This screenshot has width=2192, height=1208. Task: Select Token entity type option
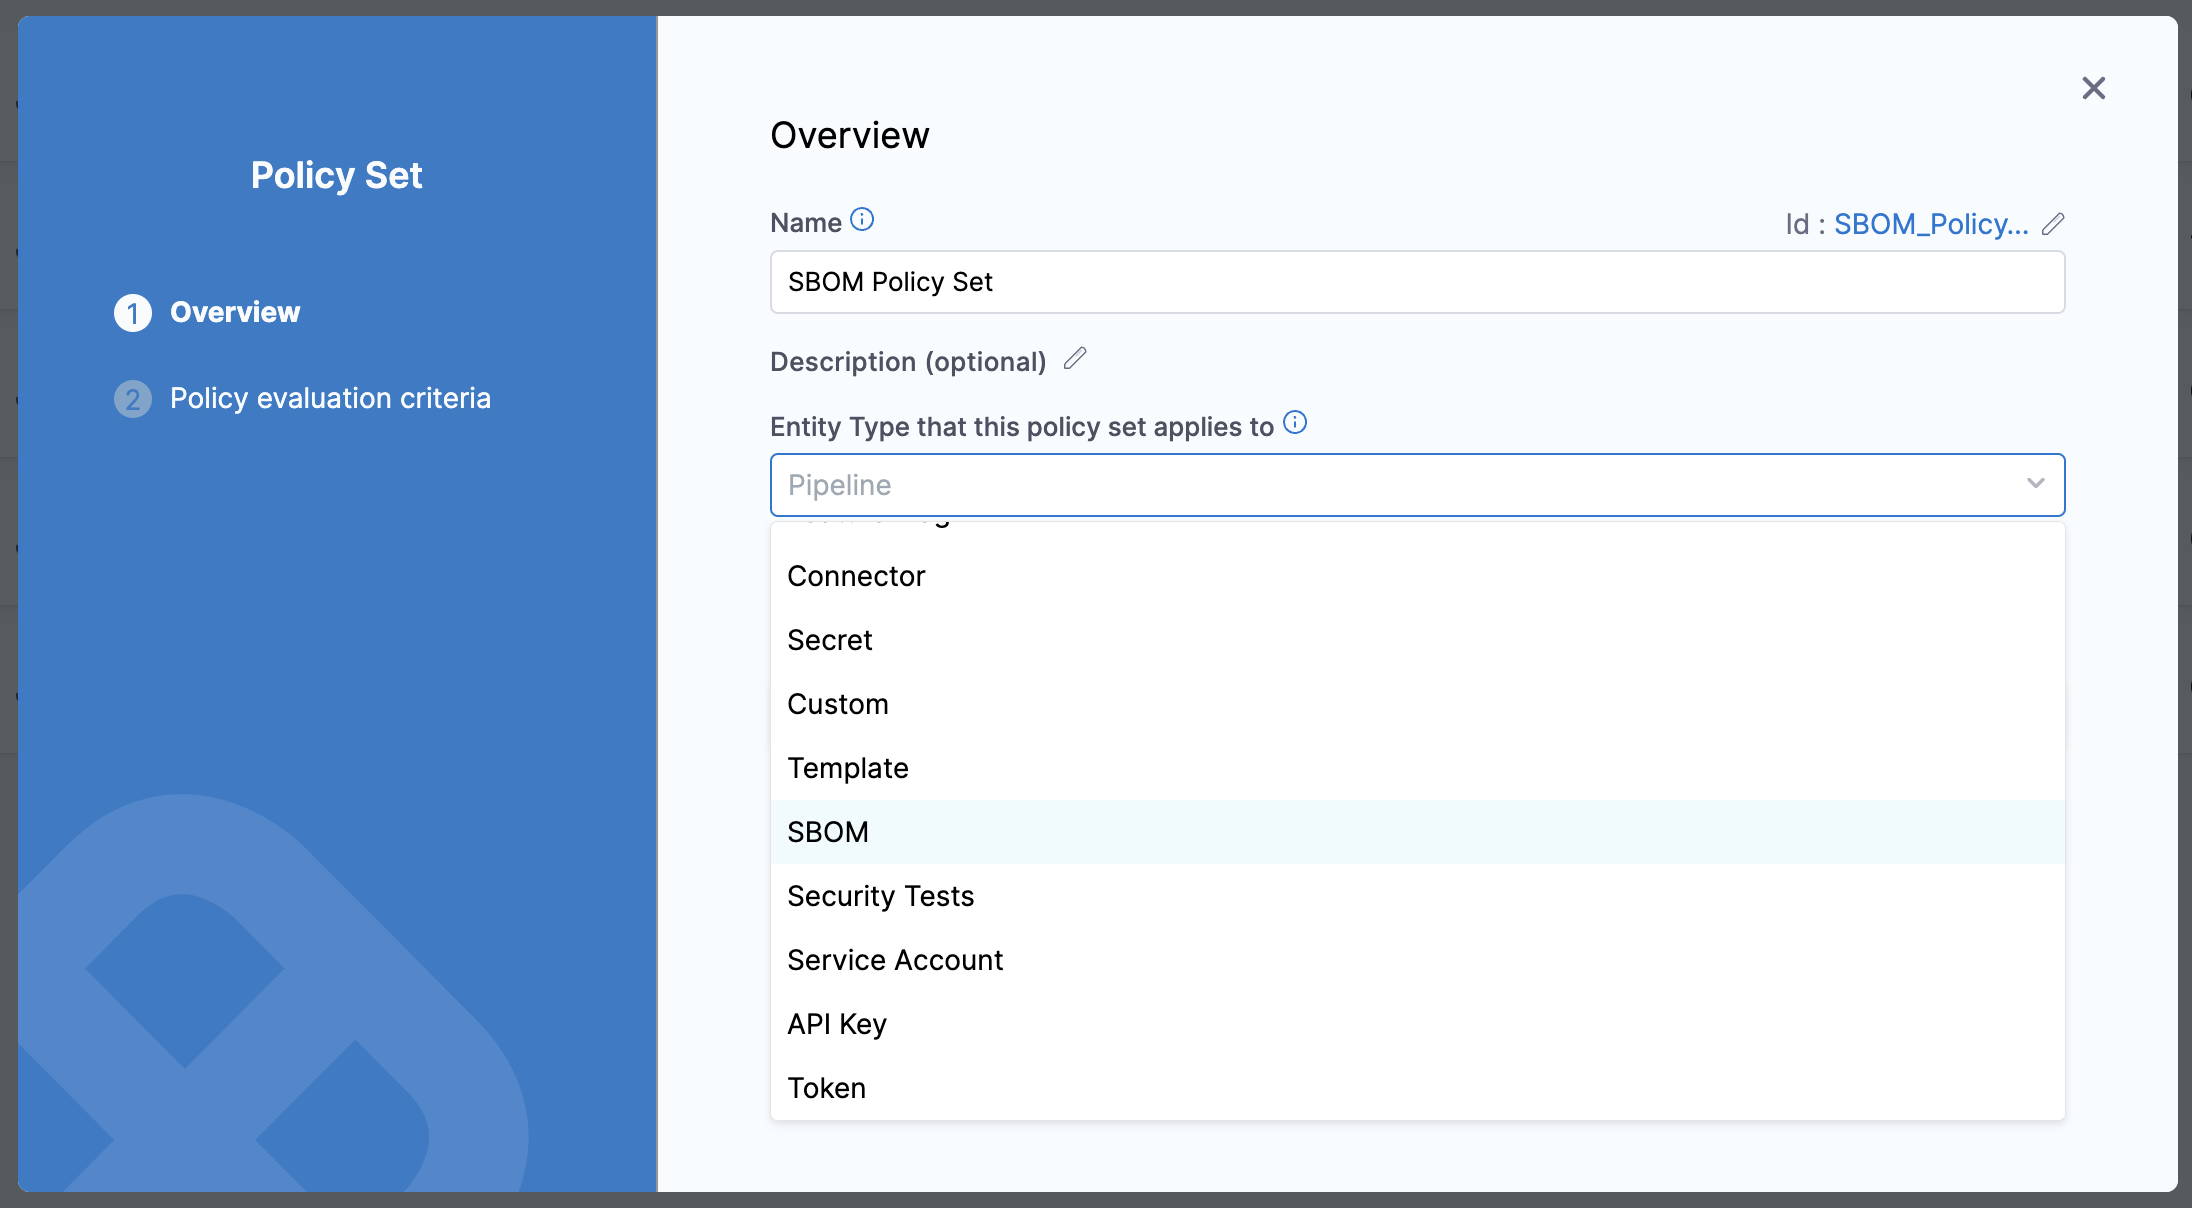827,1088
